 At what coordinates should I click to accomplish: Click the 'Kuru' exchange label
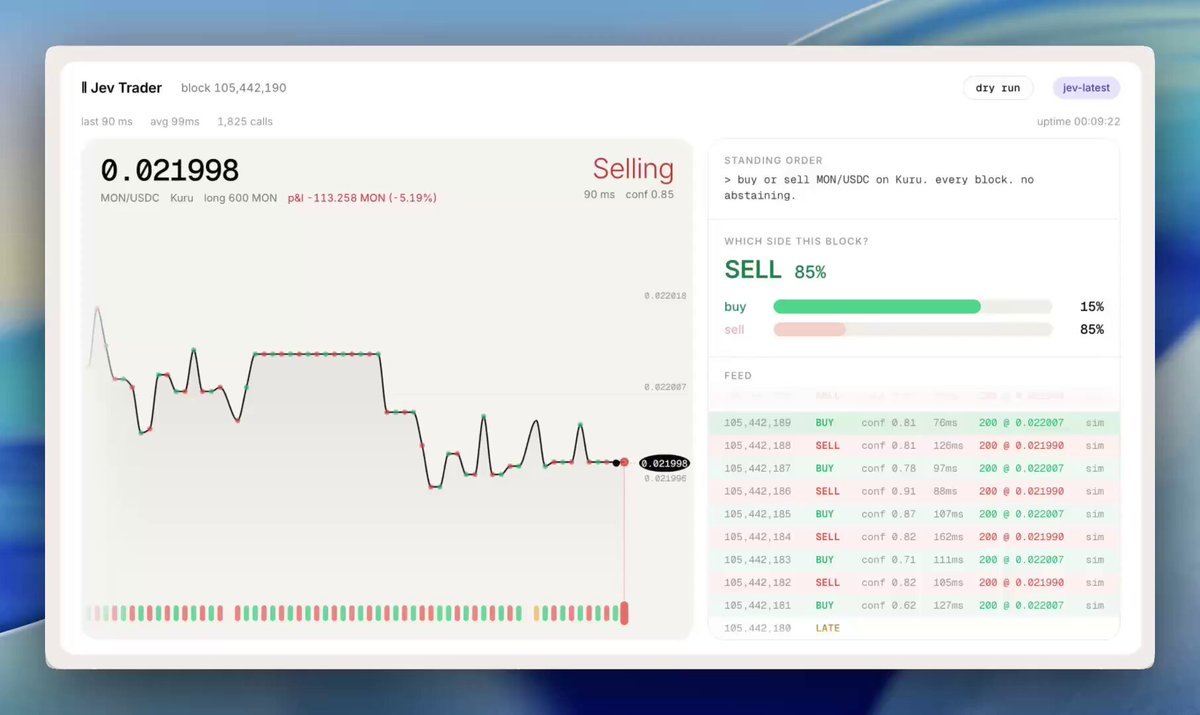click(182, 198)
